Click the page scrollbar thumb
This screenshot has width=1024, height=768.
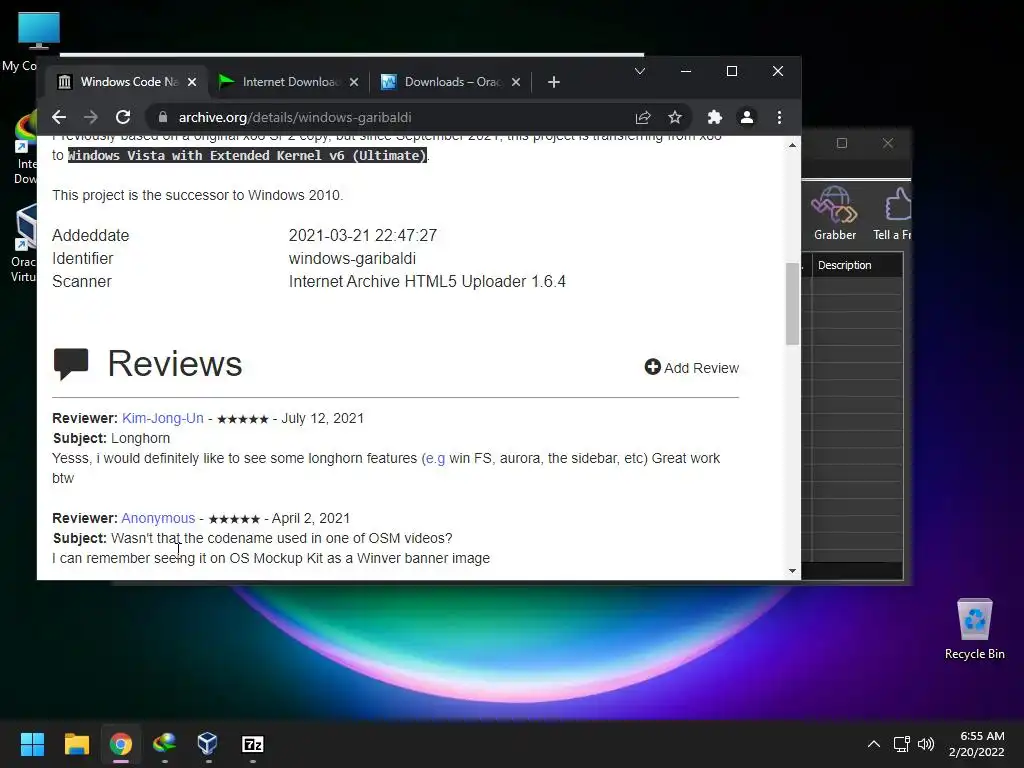(792, 303)
